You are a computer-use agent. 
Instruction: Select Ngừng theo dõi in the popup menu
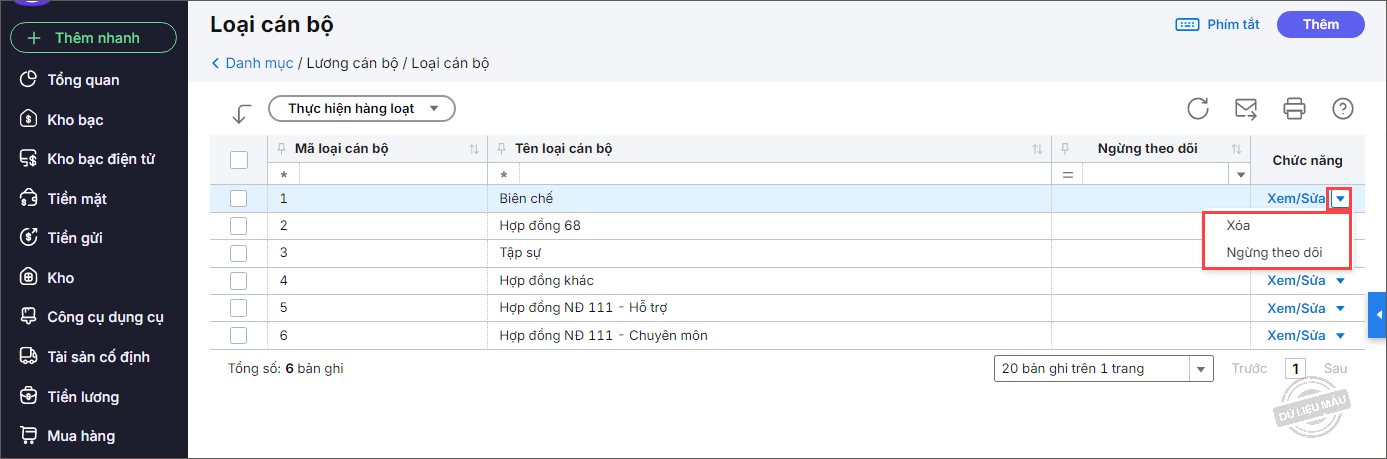tap(1274, 253)
